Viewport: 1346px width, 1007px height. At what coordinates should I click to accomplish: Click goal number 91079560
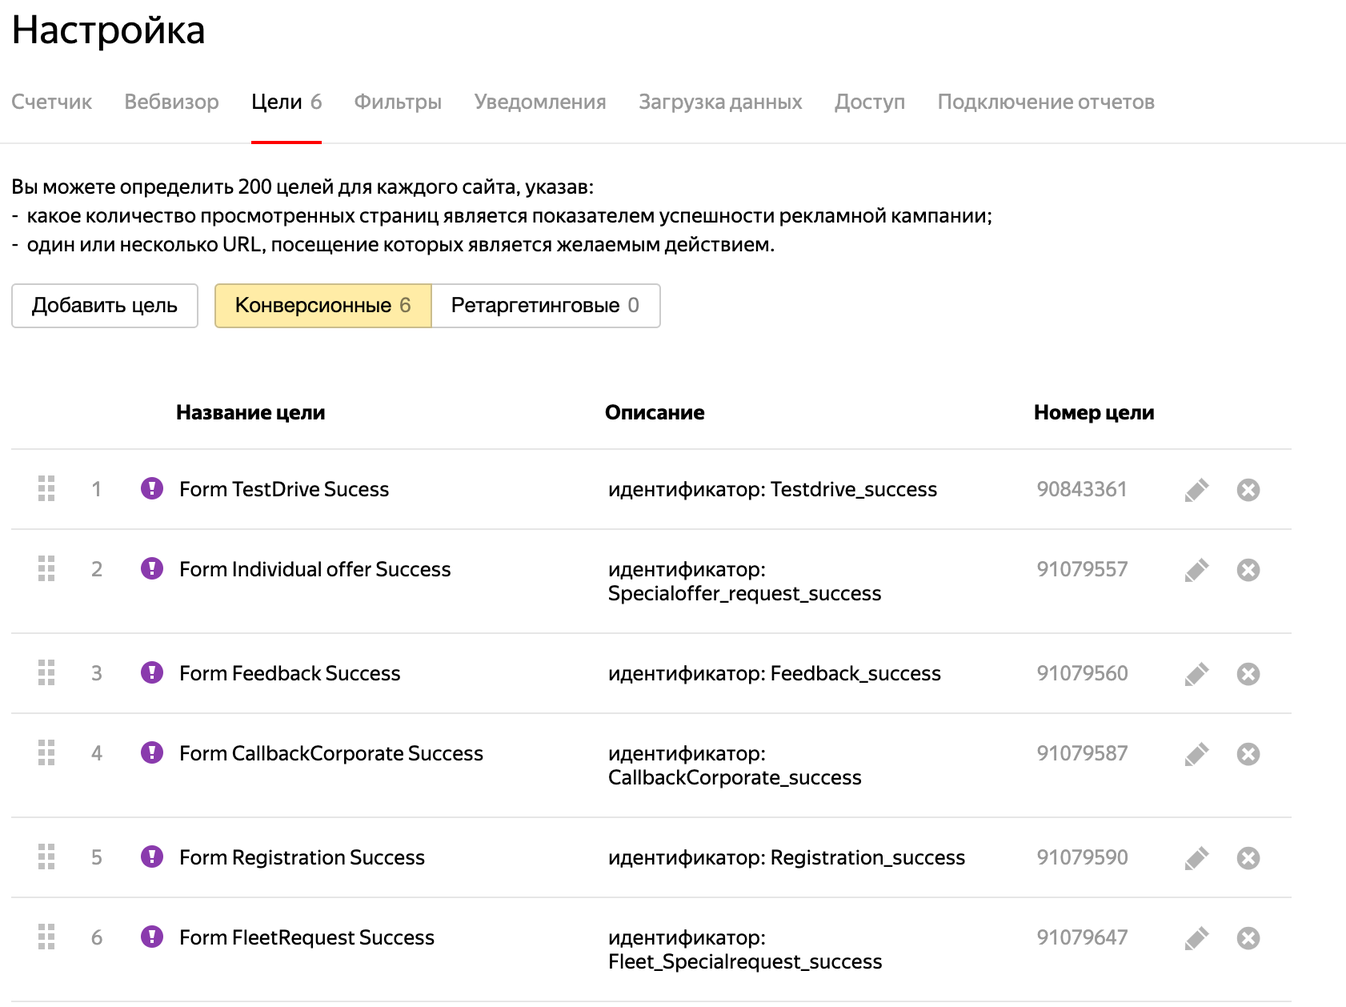(x=1082, y=673)
